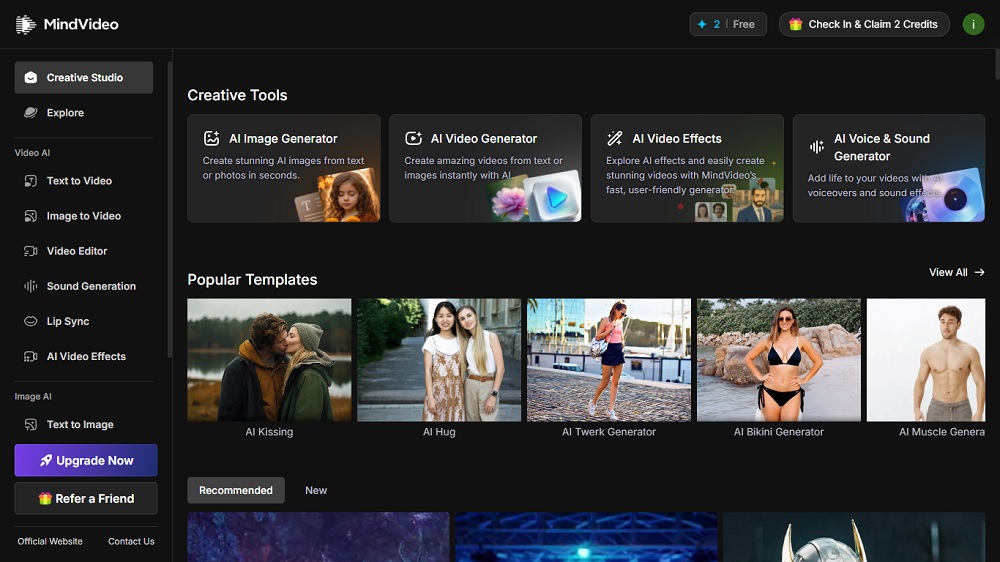This screenshot has width=1000, height=562.
Task: Click the Explore planet icon
Action: (x=31, y=112)
